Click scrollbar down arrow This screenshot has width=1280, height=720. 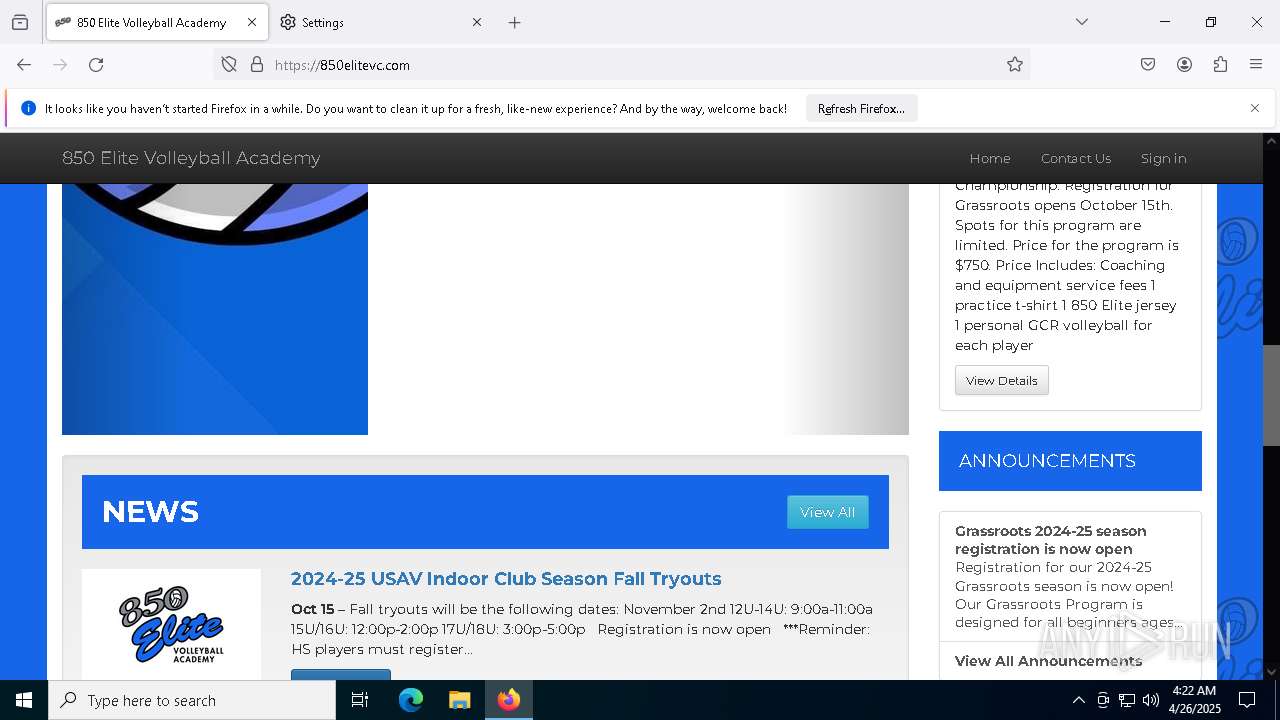[x=1271, y=671]
